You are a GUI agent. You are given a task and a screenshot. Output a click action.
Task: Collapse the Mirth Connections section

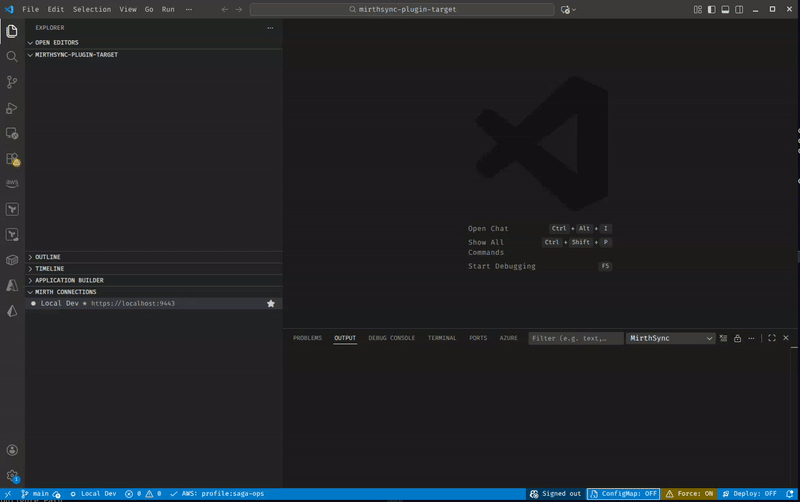154,292
